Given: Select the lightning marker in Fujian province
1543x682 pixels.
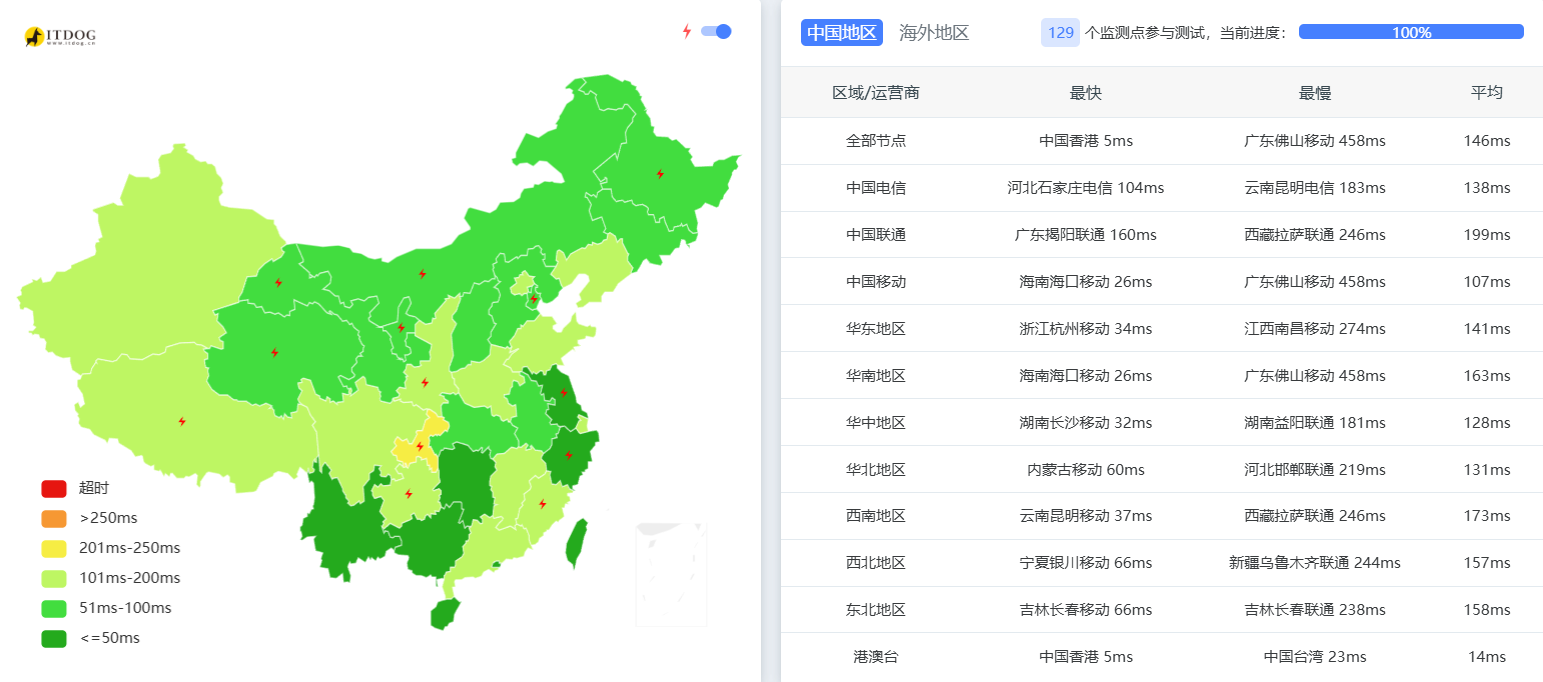Looking at the screenshot, I should [543, 504].
